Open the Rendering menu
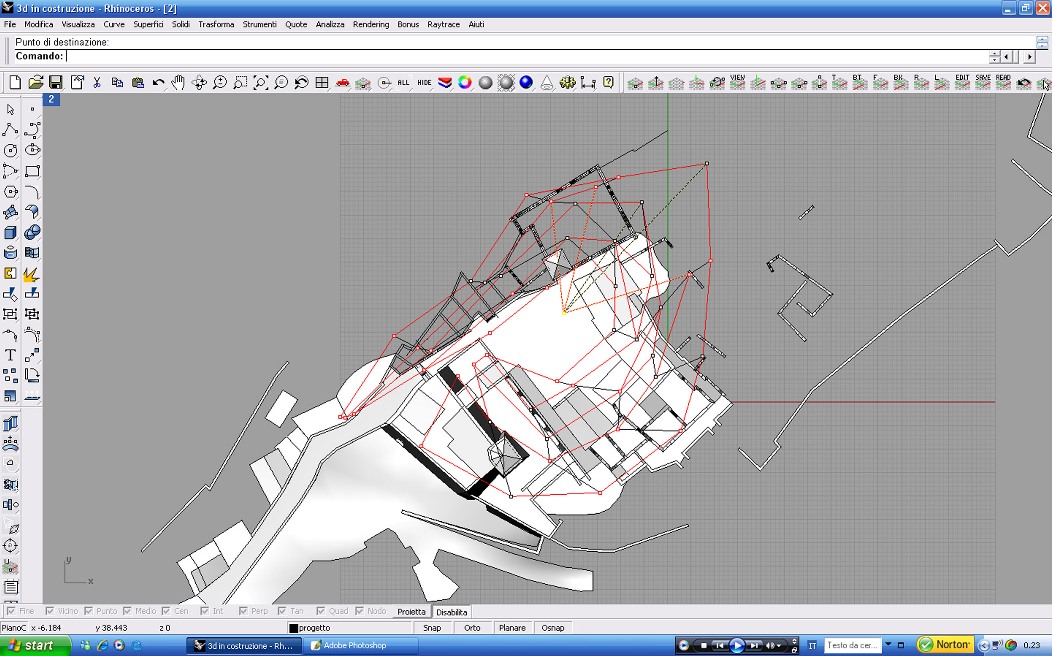1053x656 pixels. click(371, 24)
